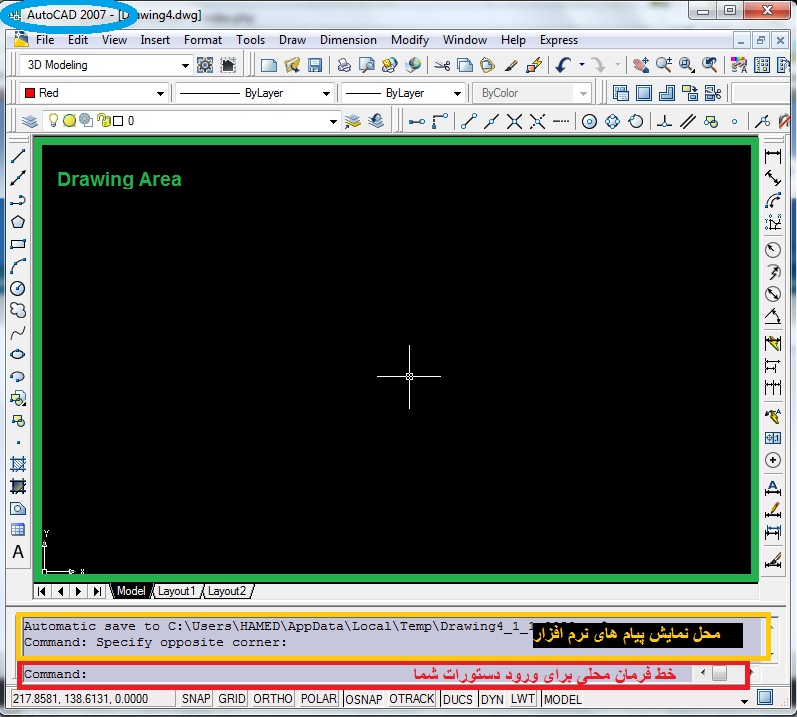The image size is (797, 717).
Task: Enable OSNAP object snap toggle
Action: point(364,699)
